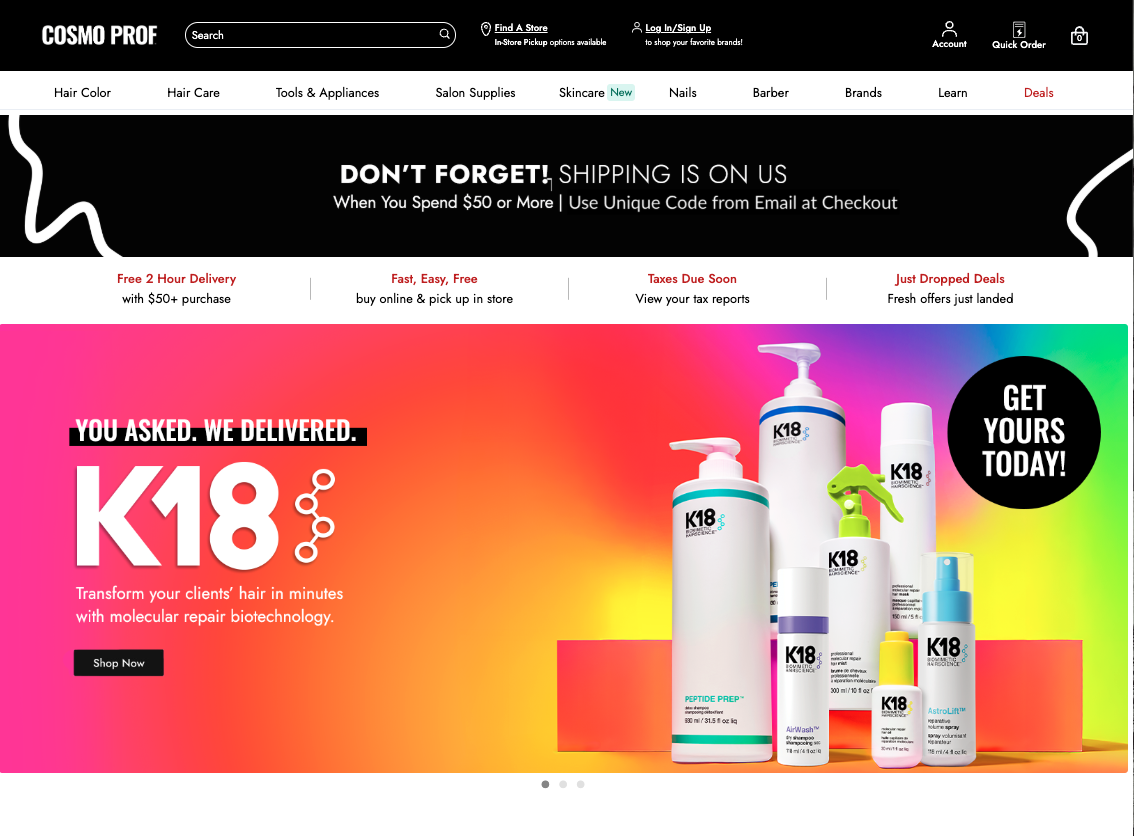Open the shopping bag cart icon

click(x=1079, y=36)
